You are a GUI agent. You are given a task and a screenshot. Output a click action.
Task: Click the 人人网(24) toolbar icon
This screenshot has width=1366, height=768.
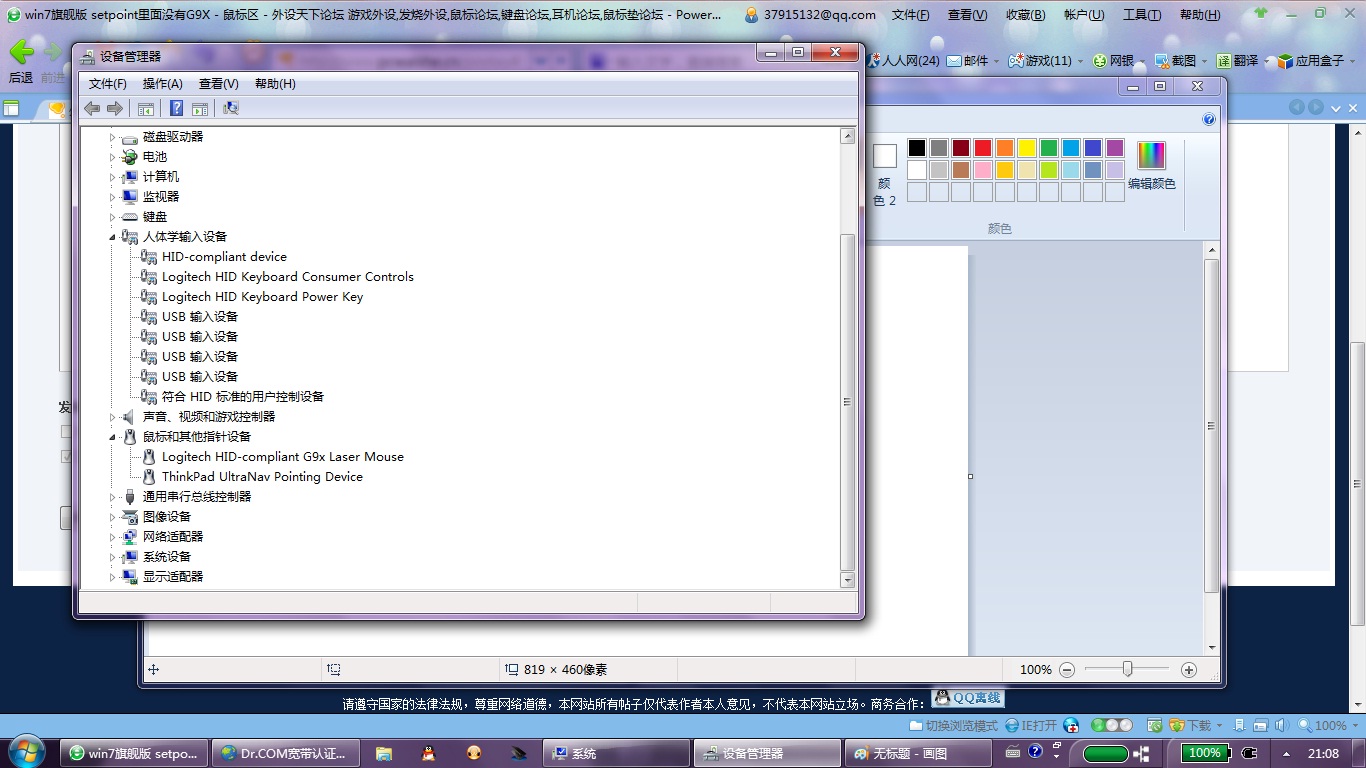873,61
